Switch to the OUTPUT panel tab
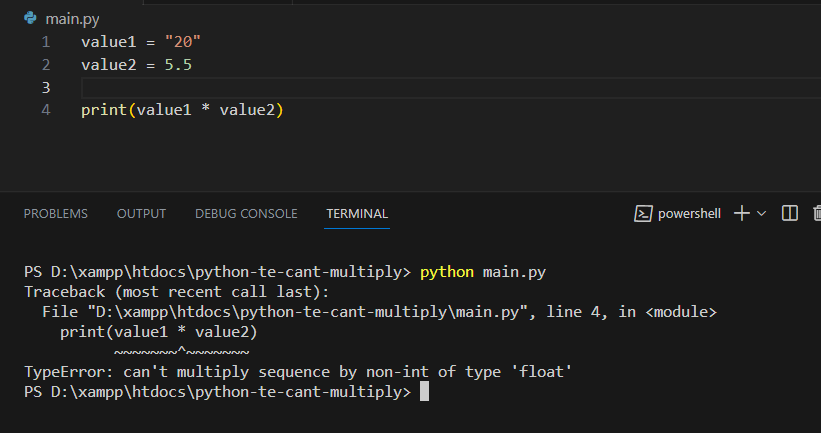The image size is (821, 433). (x=141, y=214)
